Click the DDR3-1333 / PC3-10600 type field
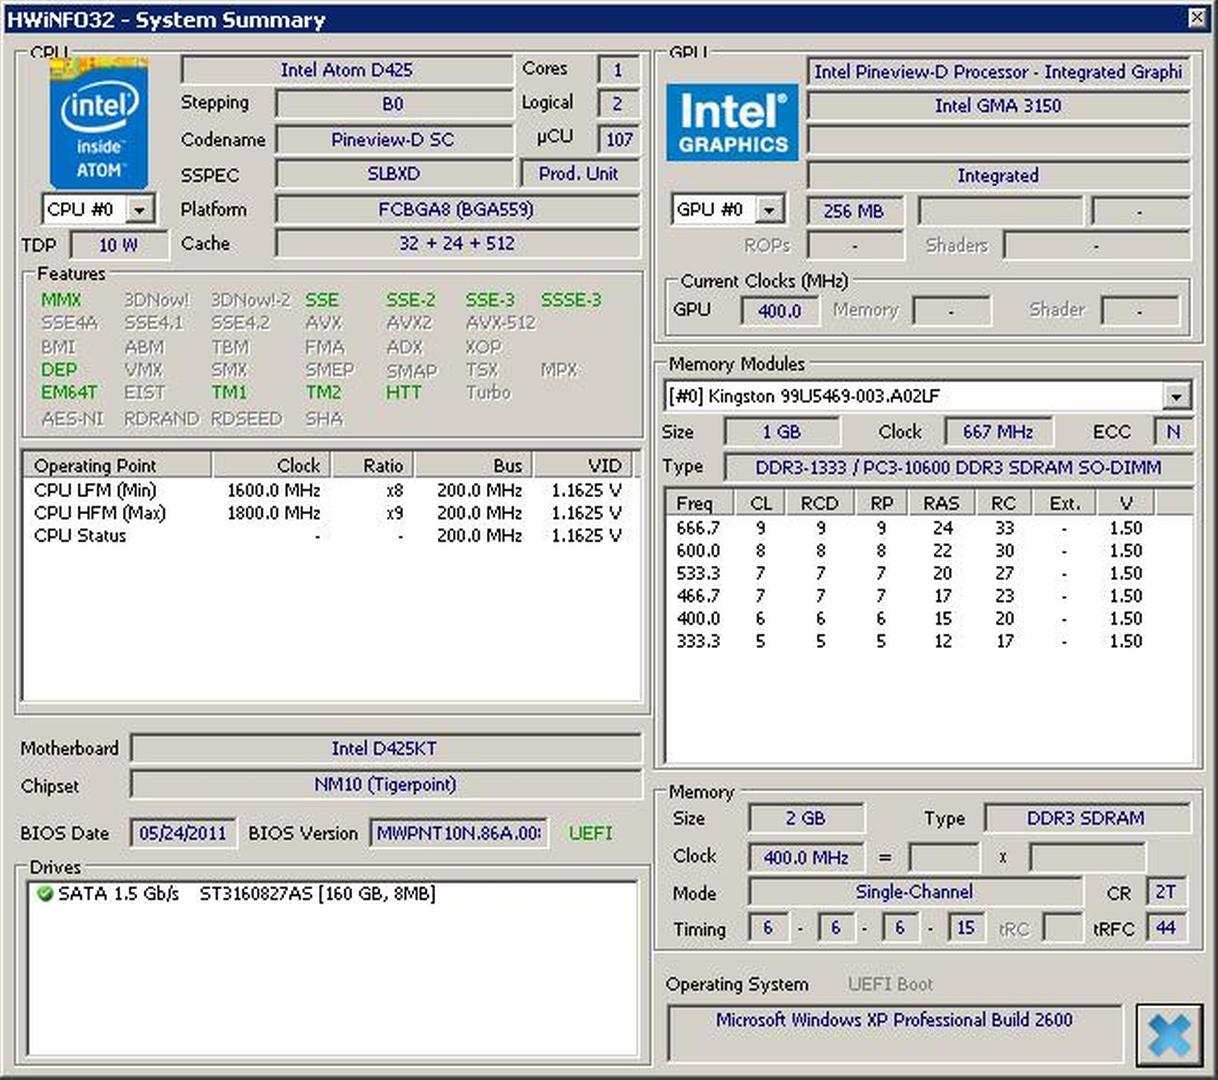Viewport: 1218px width, 1080px height. (x=958, y=467)
